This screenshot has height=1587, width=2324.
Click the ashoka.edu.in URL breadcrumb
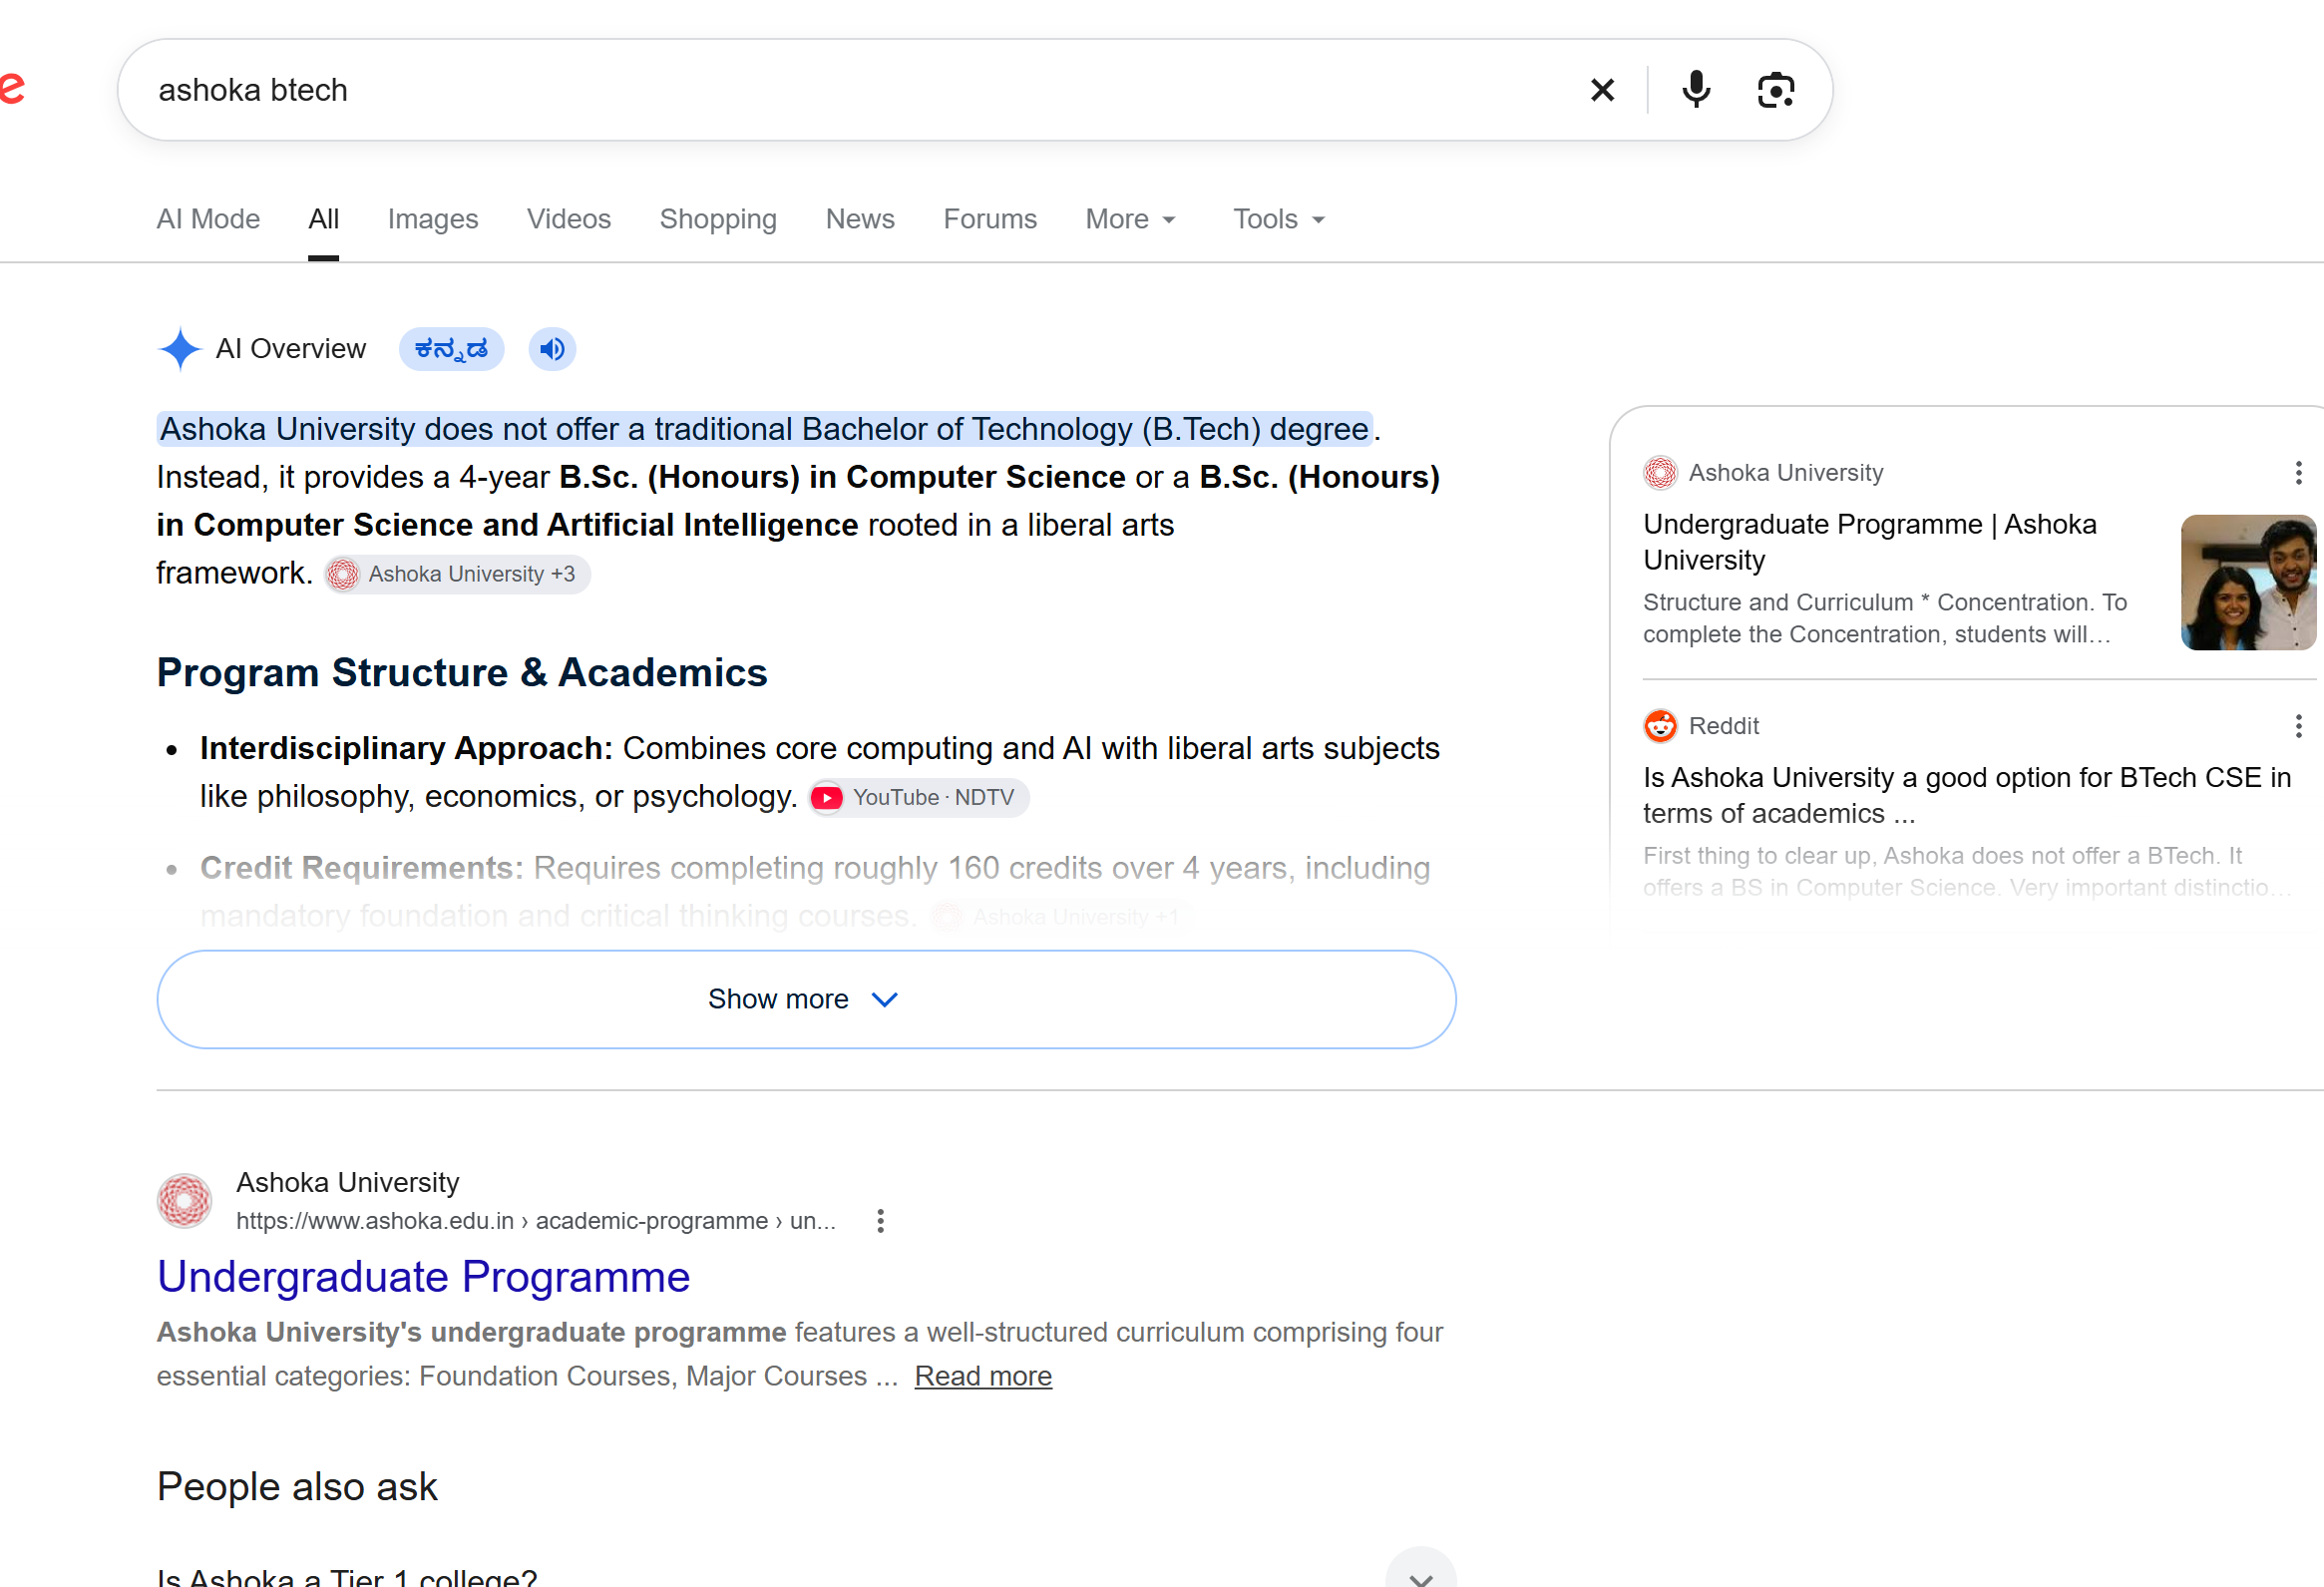(x=535, y=1221)
